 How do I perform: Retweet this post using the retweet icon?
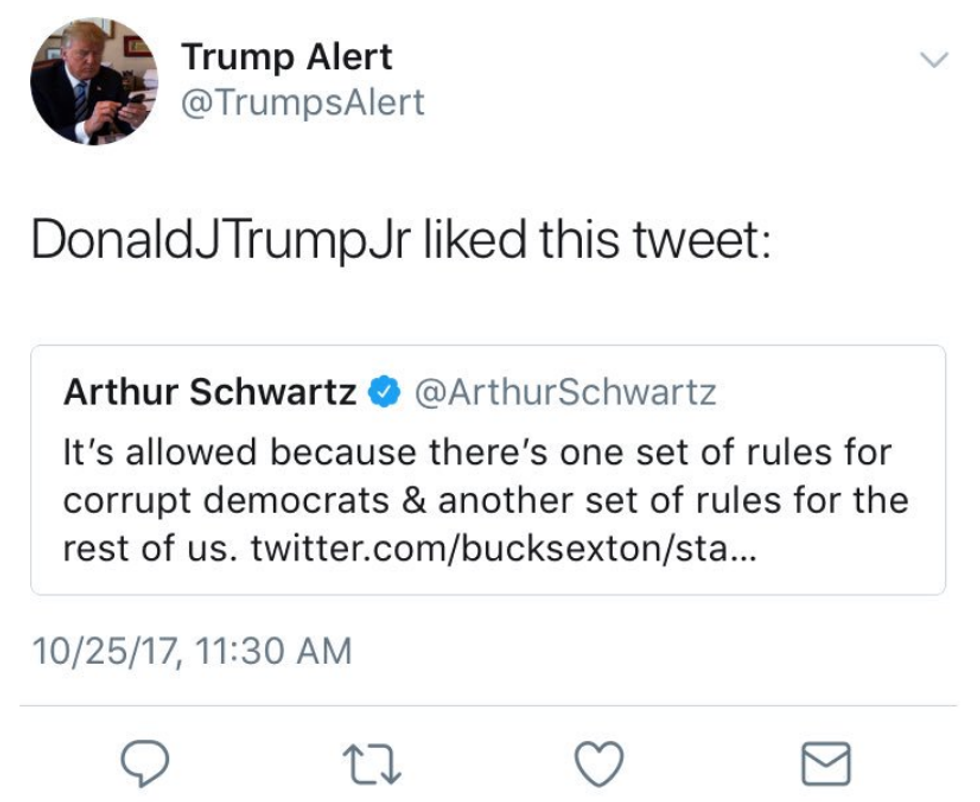pos(372,763)
